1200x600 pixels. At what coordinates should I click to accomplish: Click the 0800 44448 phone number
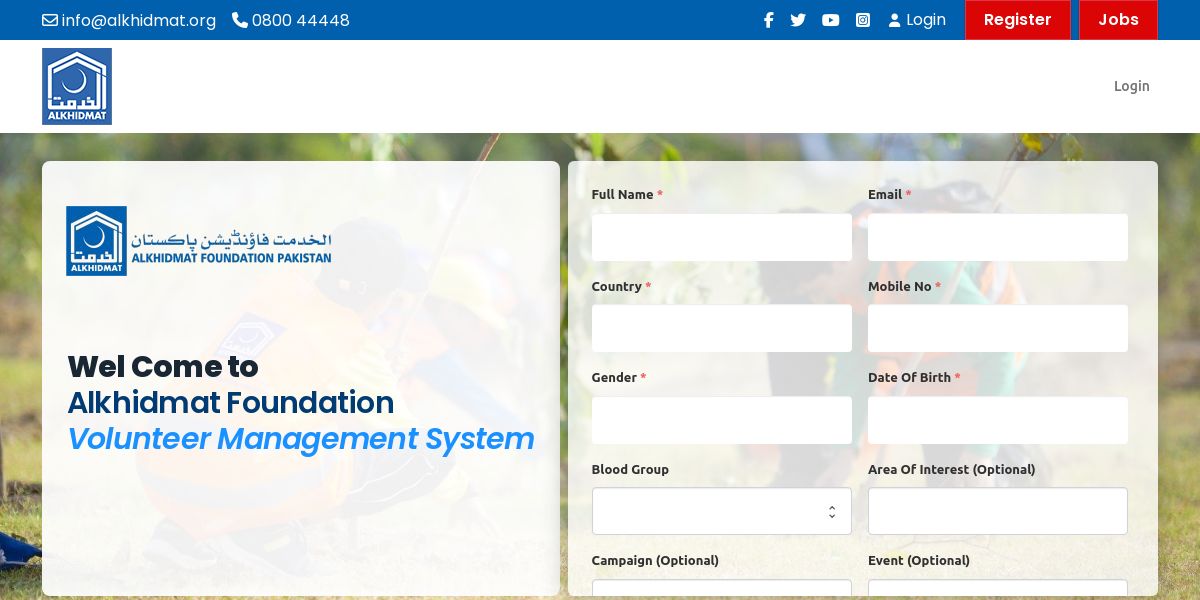pos(301,20)
